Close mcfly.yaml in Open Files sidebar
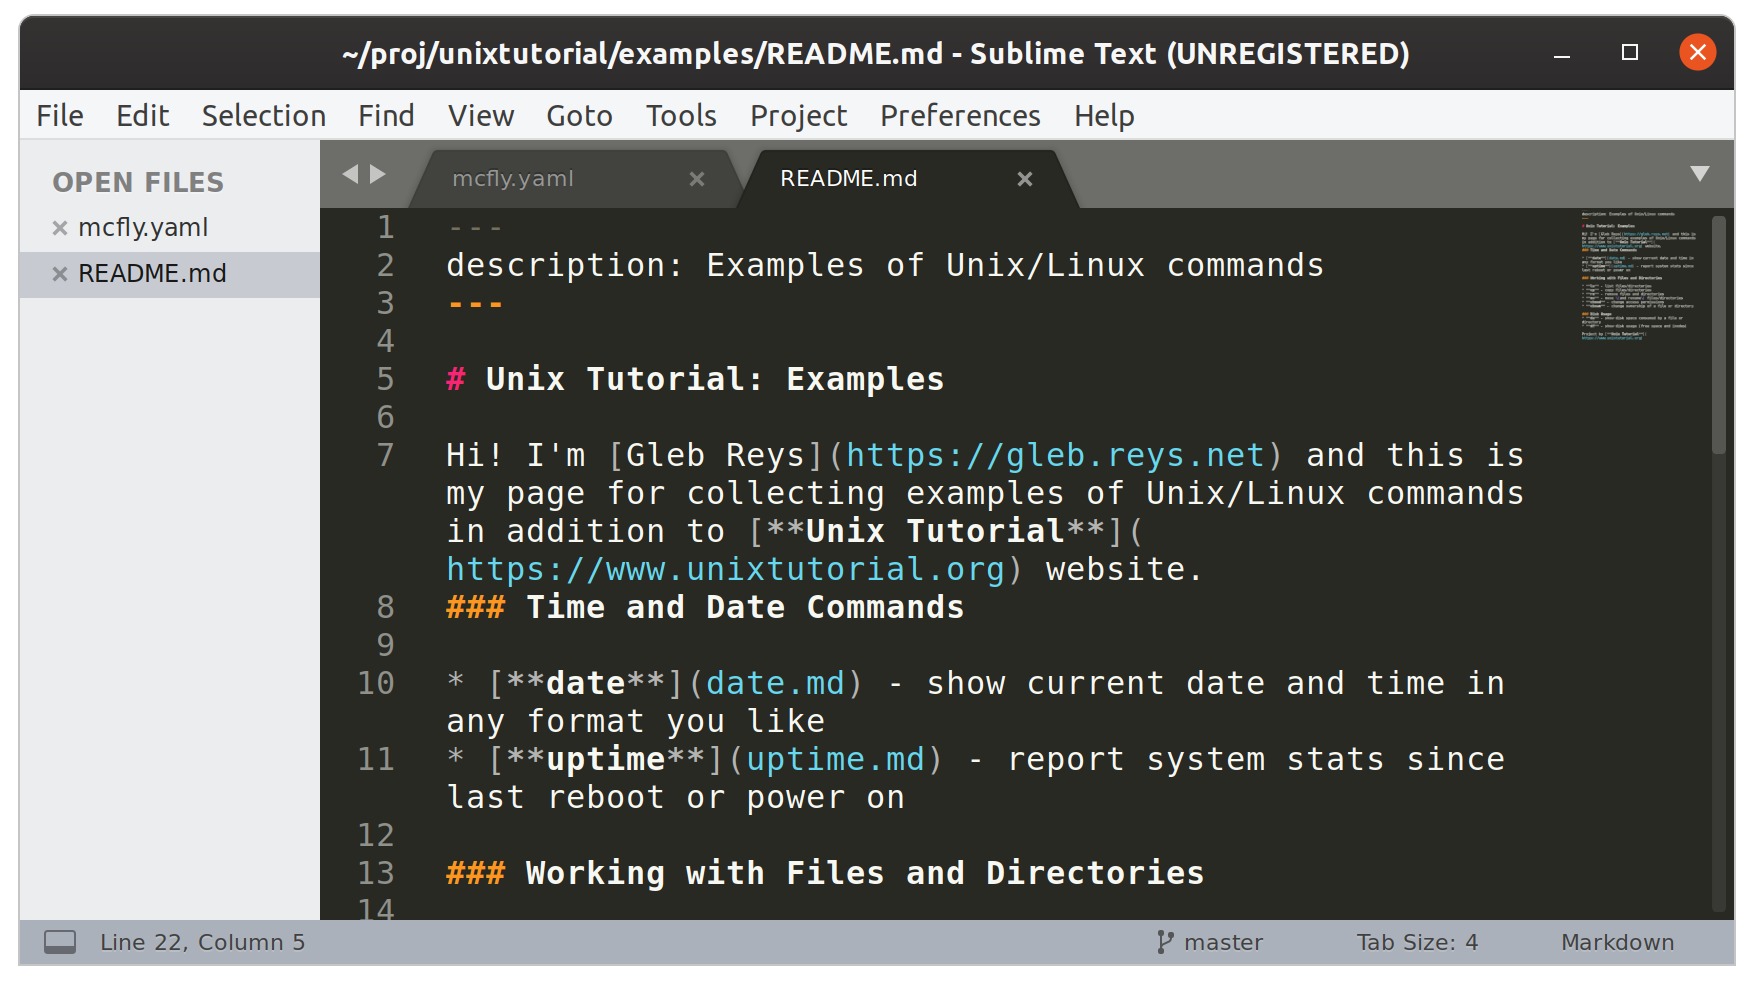Viewport: 1754px width, 984px height. (x=60, y=228)
